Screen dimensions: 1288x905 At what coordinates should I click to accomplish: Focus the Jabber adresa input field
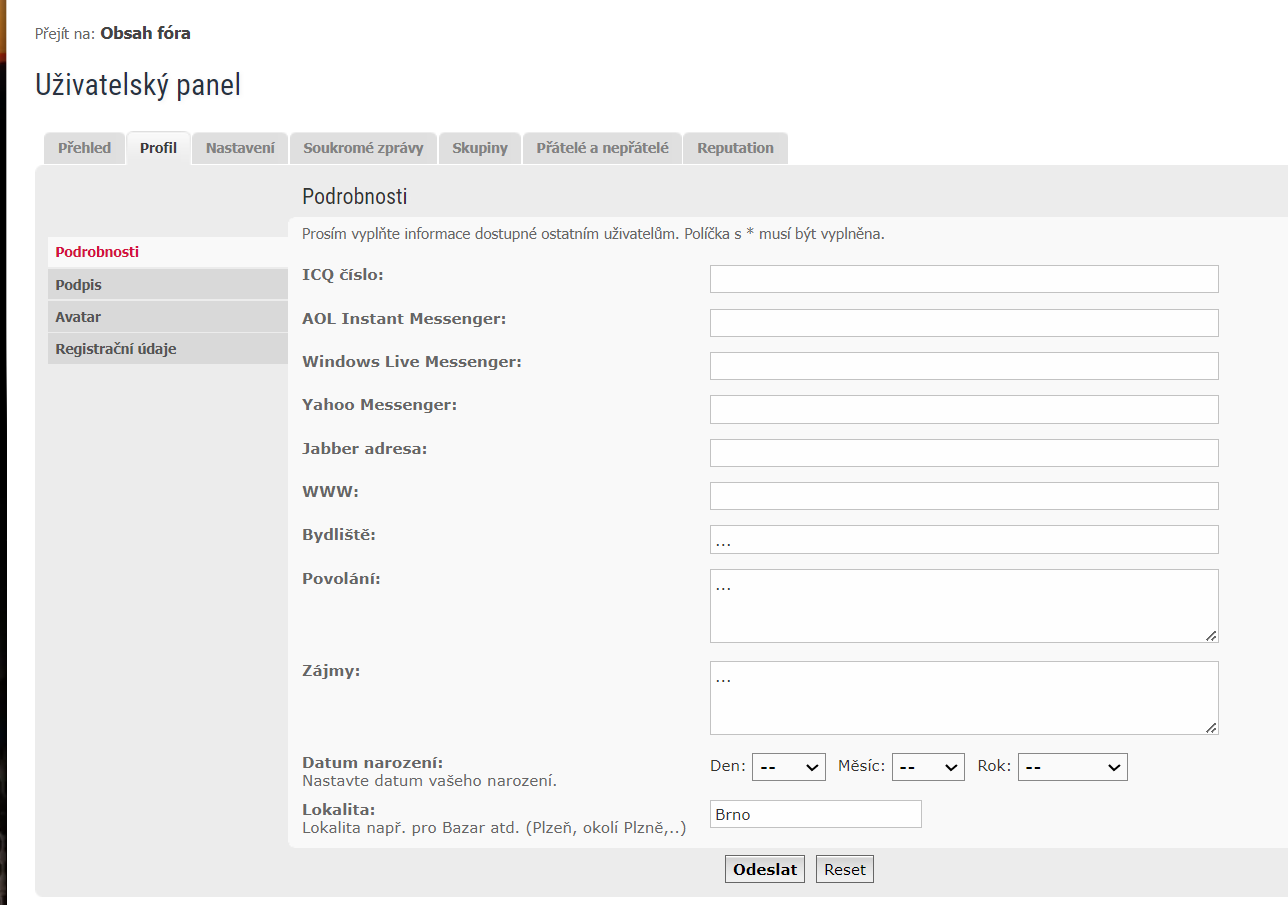963,453
